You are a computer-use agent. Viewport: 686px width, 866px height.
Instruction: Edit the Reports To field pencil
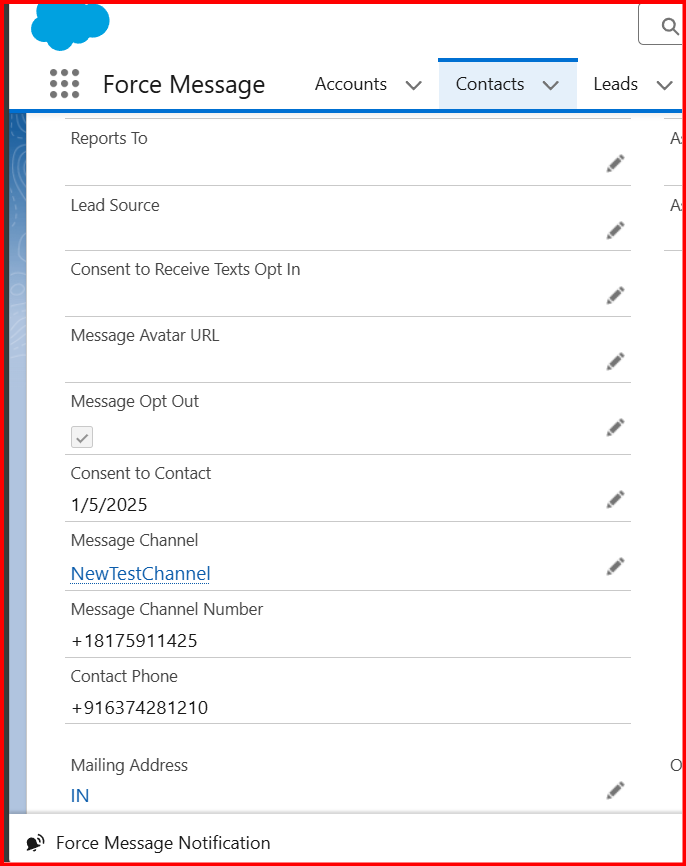coord(615,163)
